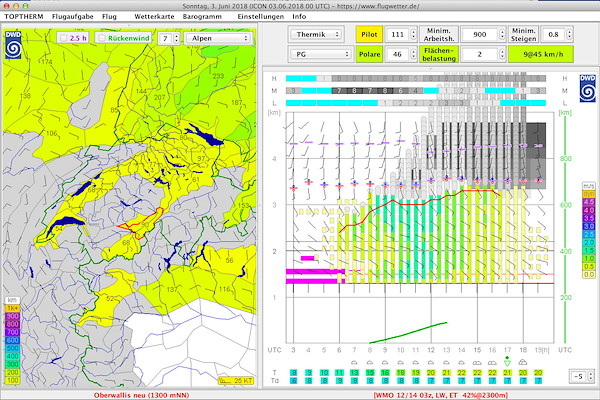This screenshot has height=400, width=600.
Task: Click the DWD logo on the map
Action: tap(13, 45)
